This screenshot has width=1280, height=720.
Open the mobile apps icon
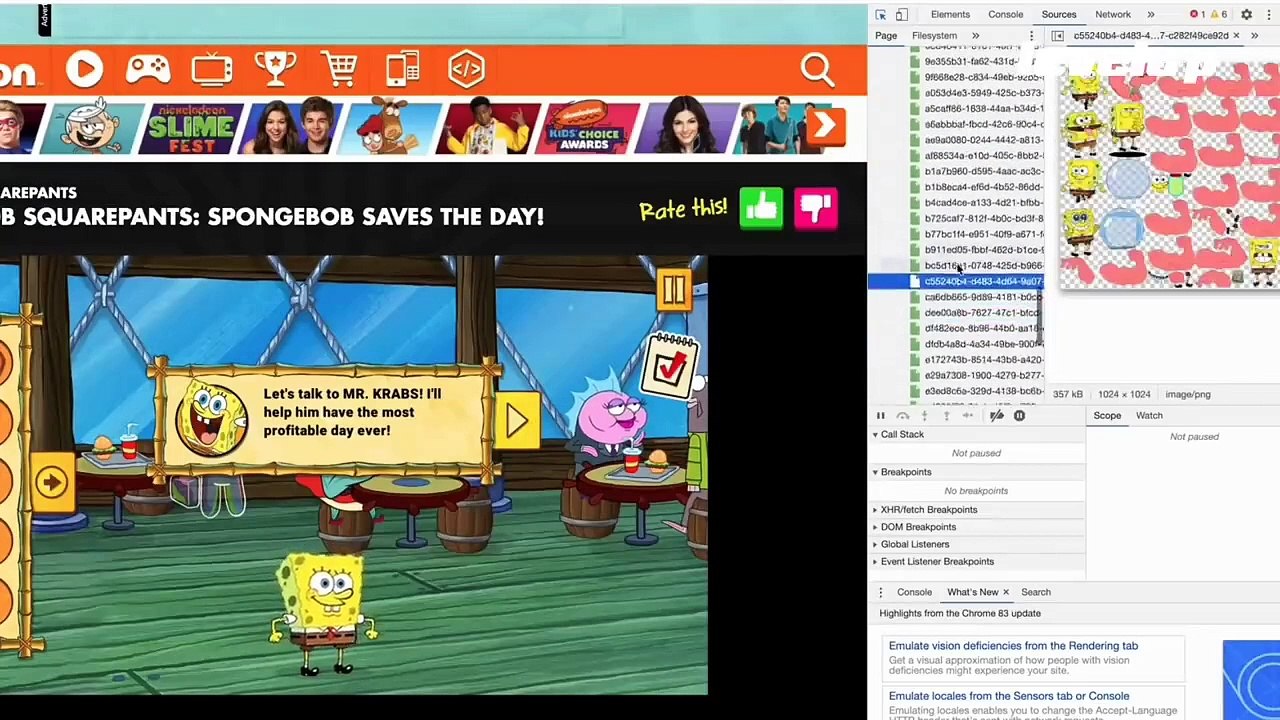coord(402,69)
